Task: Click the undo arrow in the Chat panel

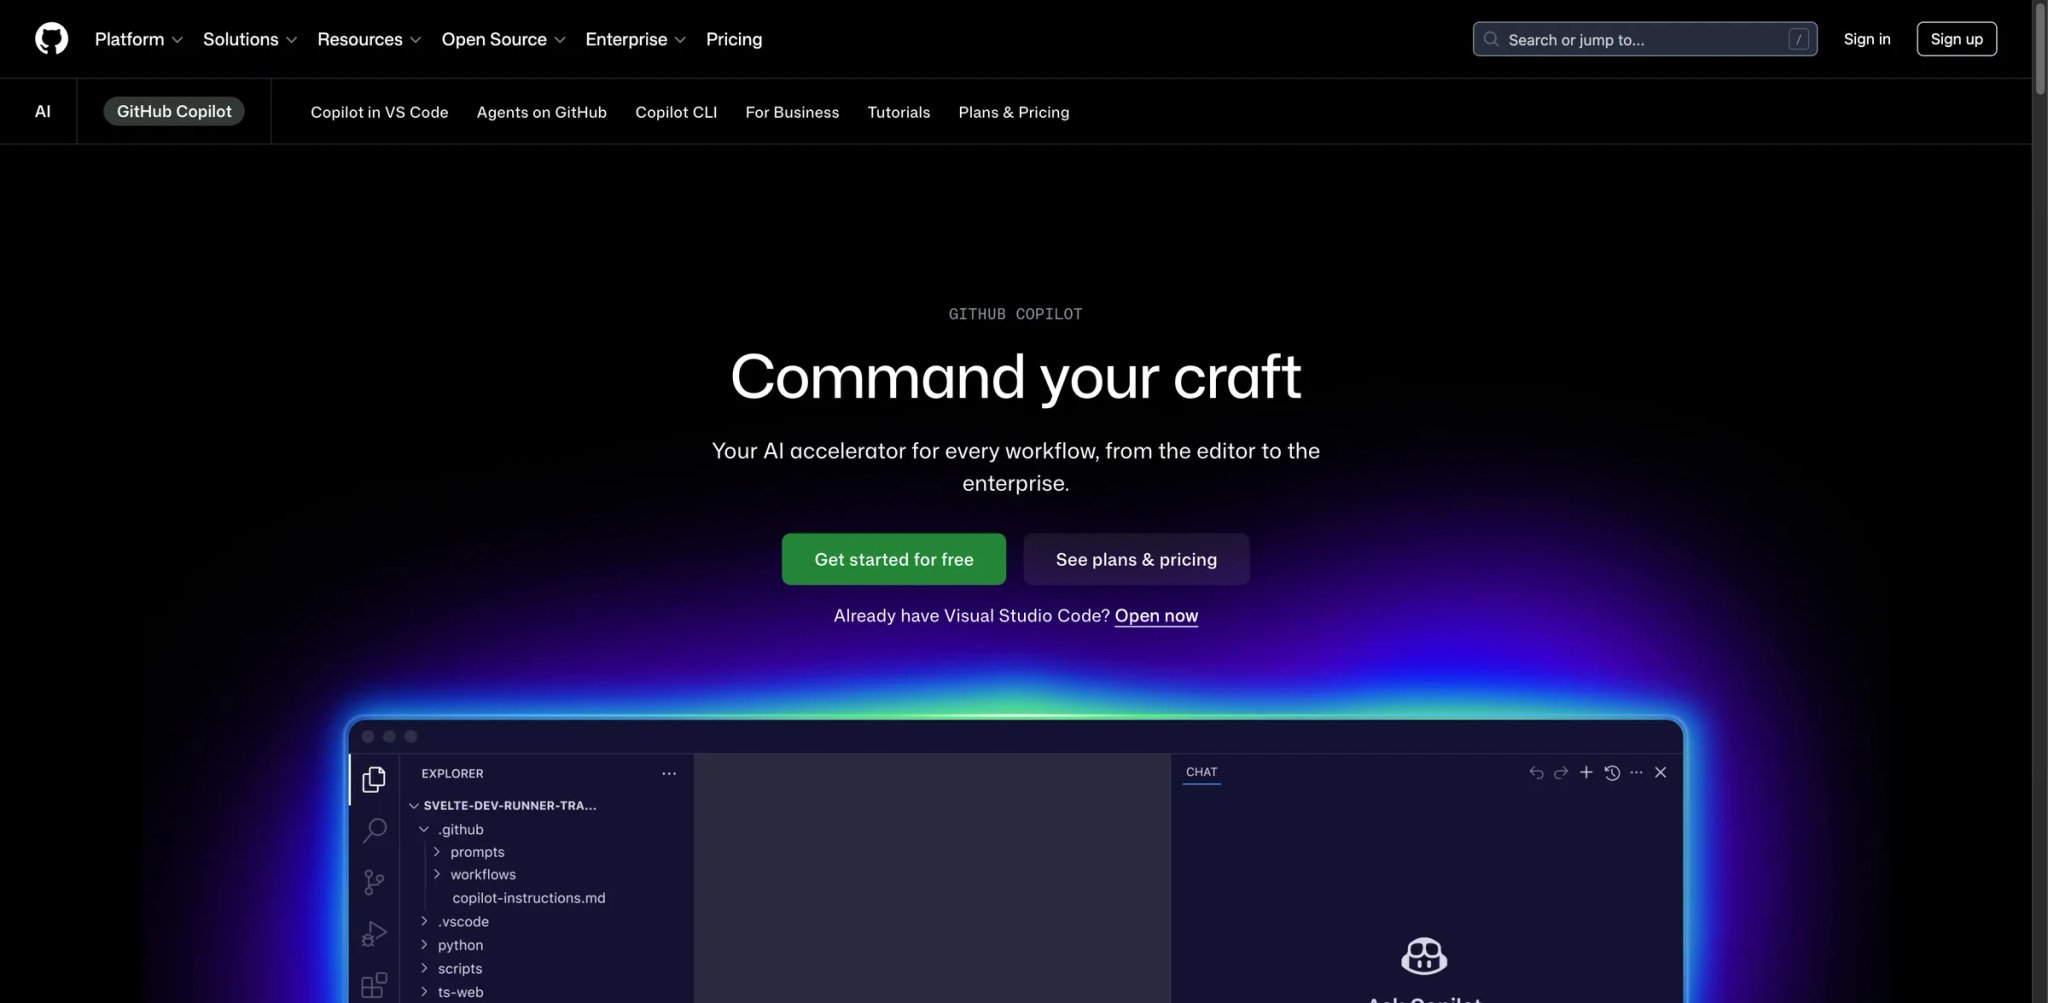Action: pos(1536,772)
